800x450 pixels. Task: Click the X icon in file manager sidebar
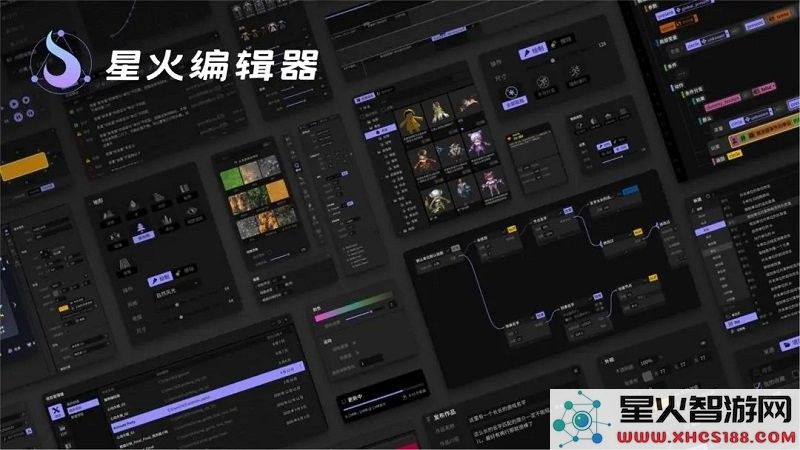[56, 411]
